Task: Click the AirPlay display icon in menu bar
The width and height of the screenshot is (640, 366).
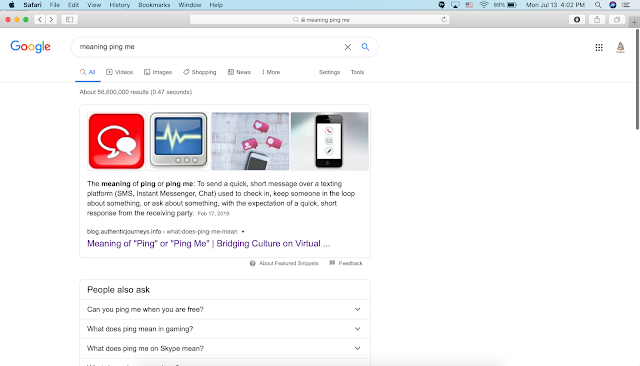Action: click(x=455, y=5)
